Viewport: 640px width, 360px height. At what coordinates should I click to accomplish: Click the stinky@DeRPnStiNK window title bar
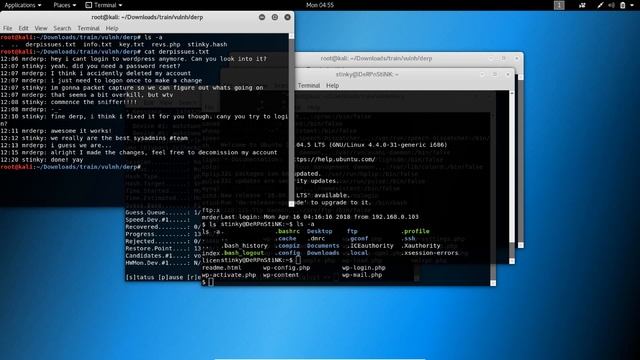point(367,74)
